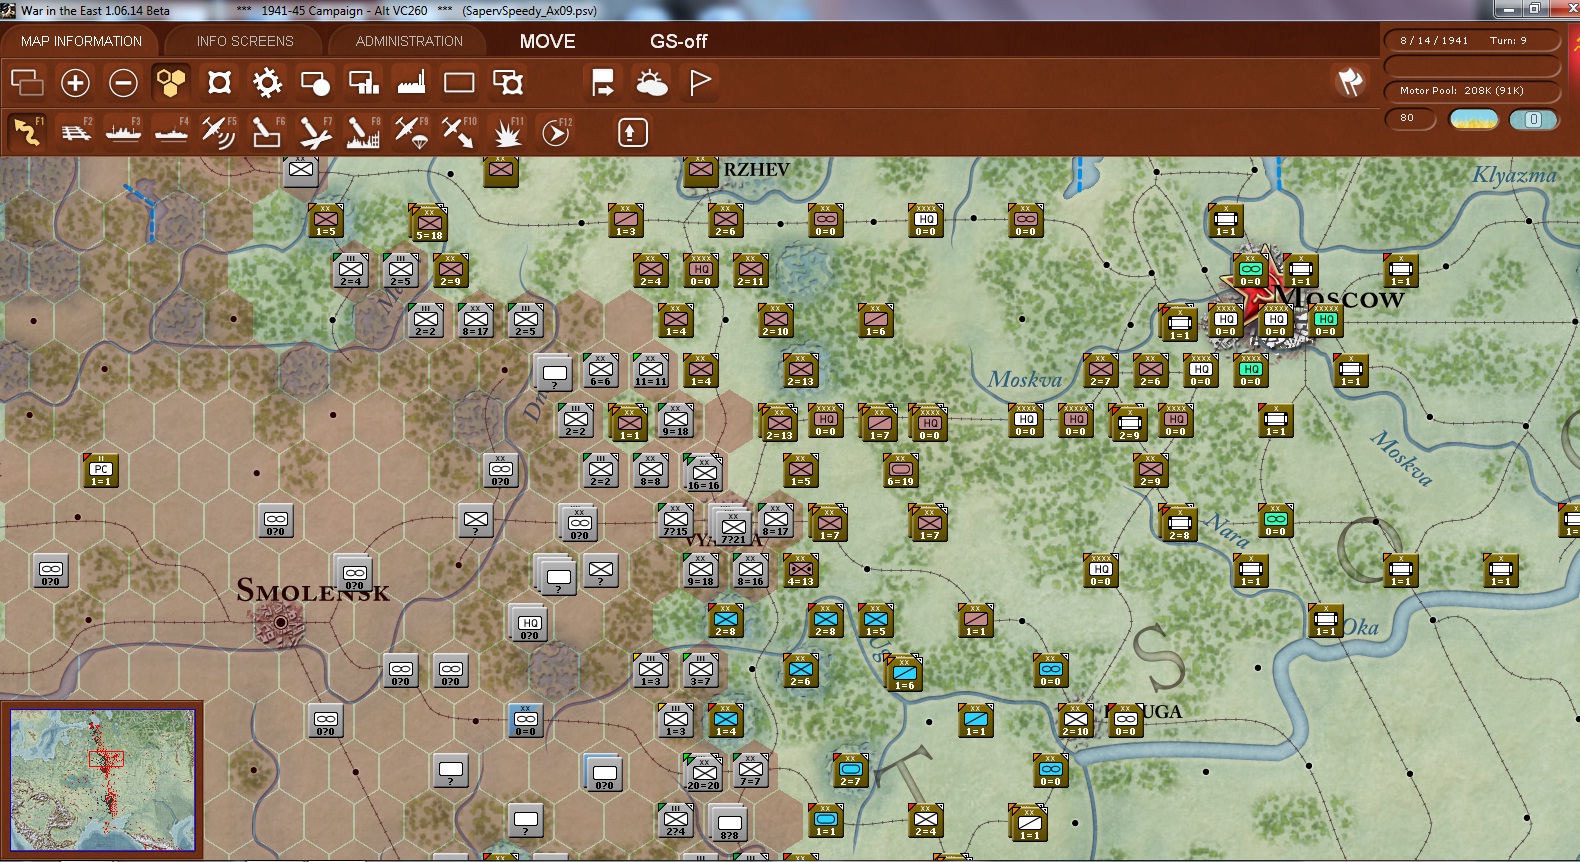Click the rectangle-with-bar-chart map icon
The image size is (1580, 862).
pyautogui.click(x=363, y=82)
